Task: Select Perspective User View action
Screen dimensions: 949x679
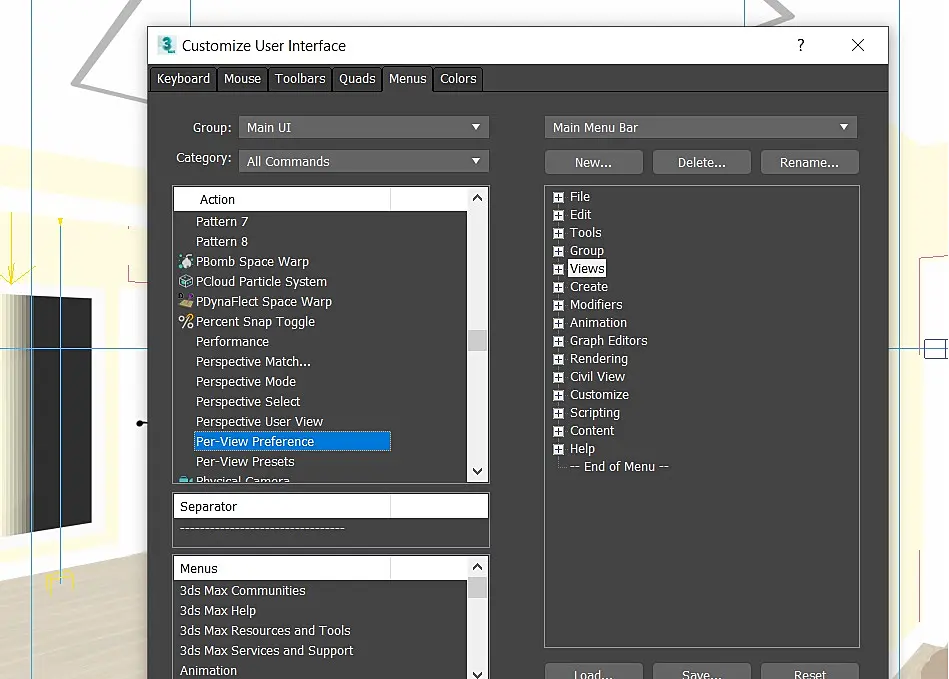Action: 259,421
